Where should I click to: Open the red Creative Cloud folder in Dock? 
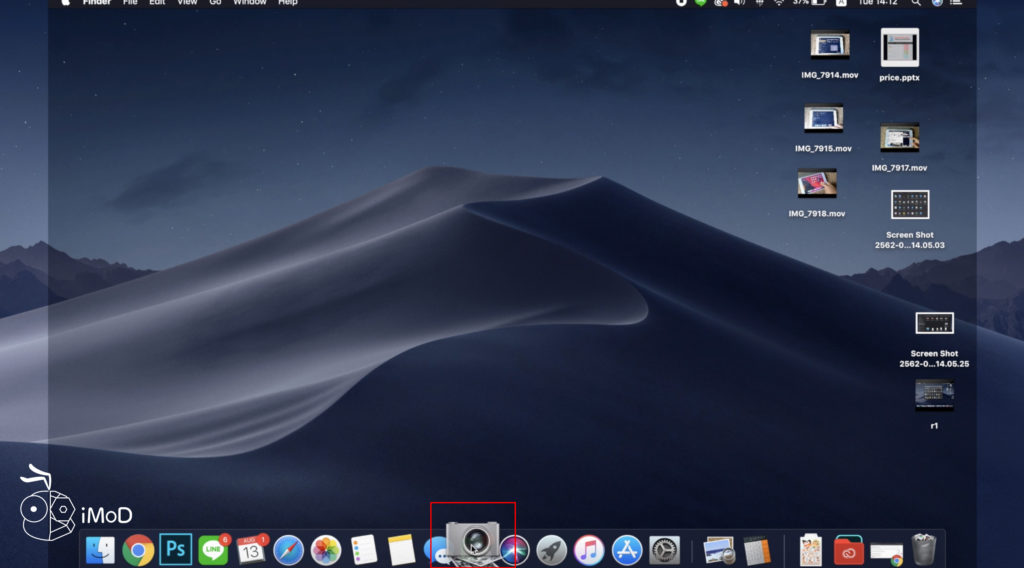[x=848, y=550]
